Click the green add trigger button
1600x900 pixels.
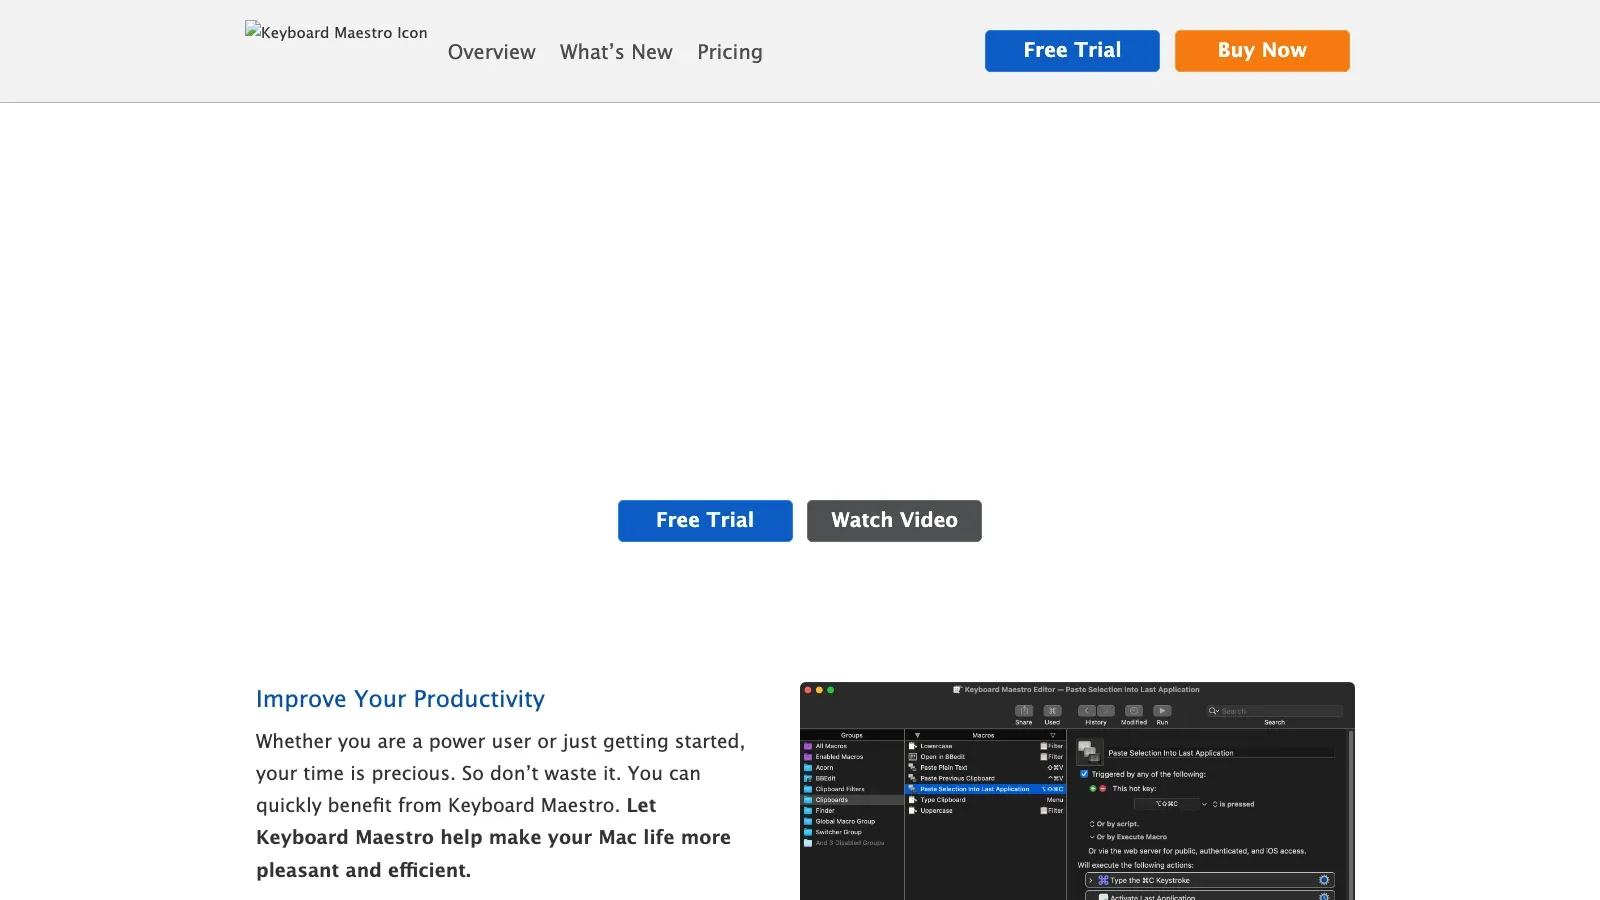point(1093,789)
